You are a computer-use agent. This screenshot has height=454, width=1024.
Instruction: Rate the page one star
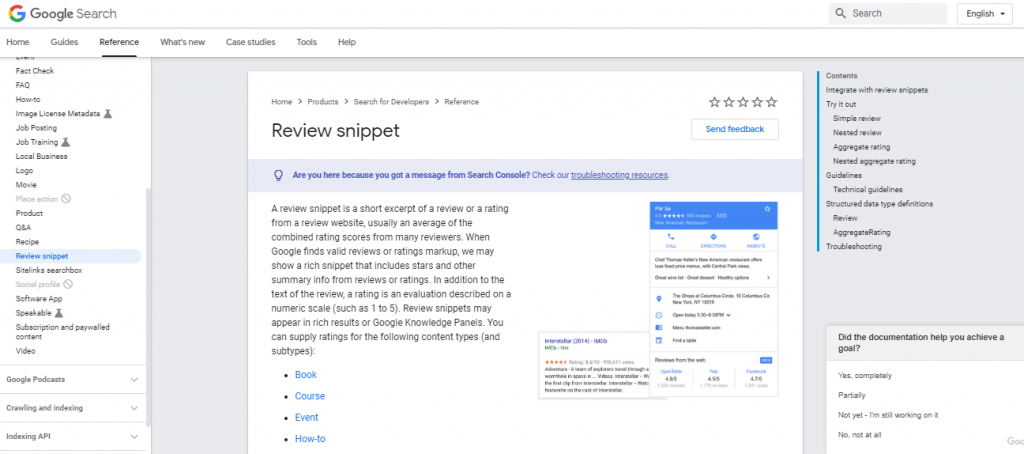point(714,102)
